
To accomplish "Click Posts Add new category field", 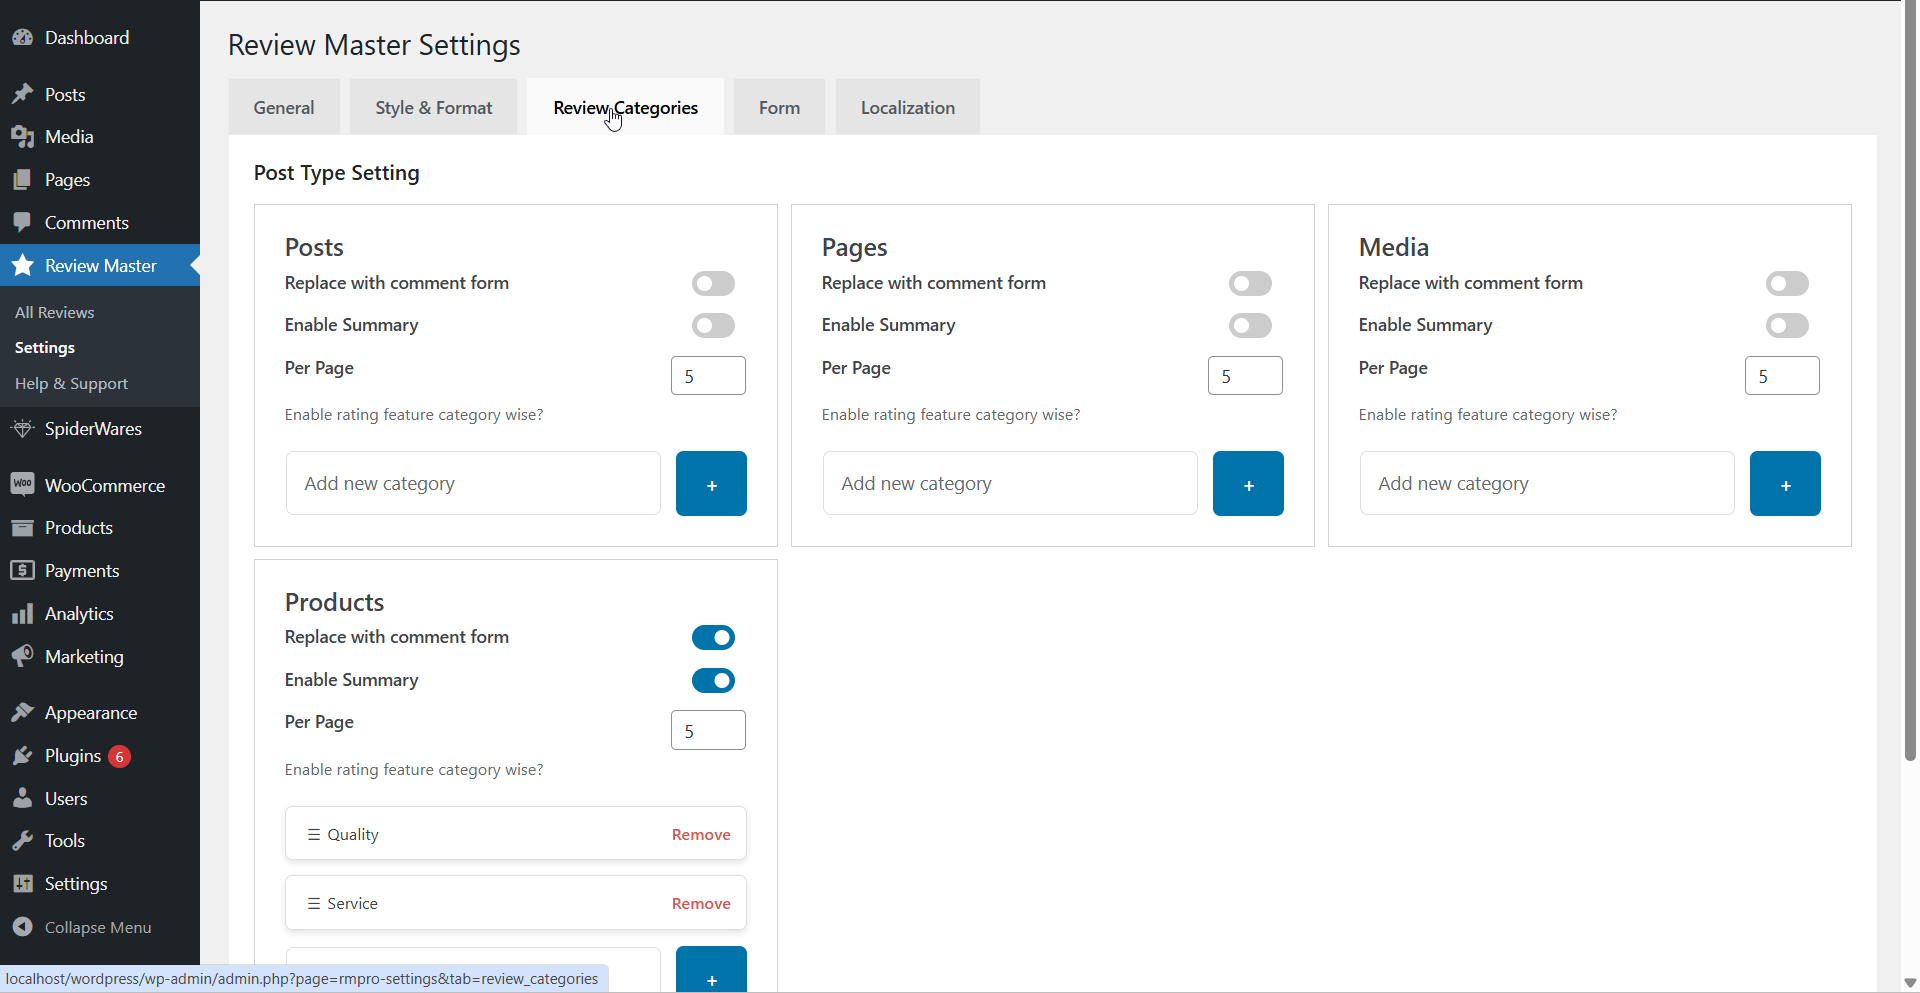I will 473,483.
